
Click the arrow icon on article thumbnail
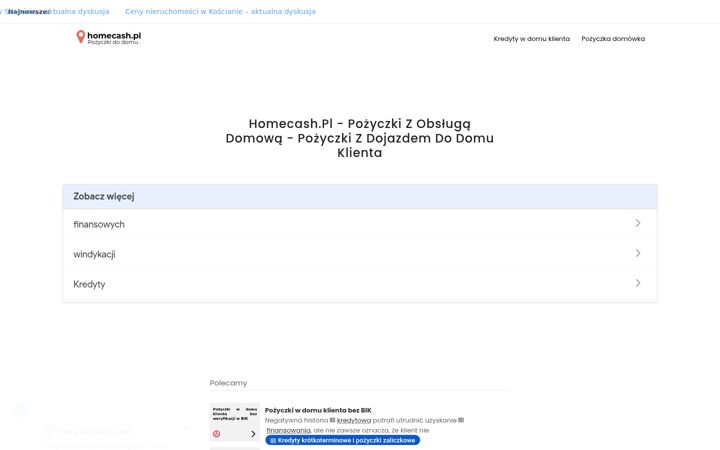[x=253, y=434]
